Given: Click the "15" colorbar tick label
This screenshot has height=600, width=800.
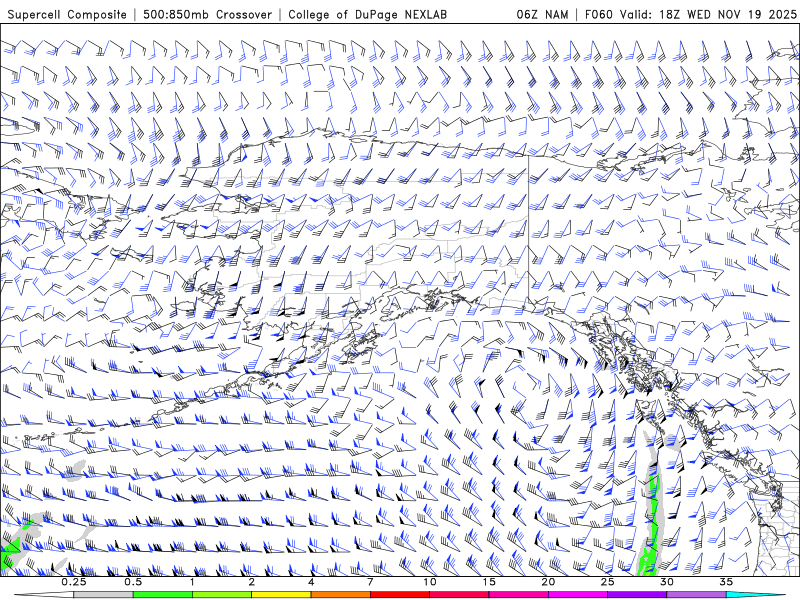Looking at the screenshot, I should pos(489,582).
